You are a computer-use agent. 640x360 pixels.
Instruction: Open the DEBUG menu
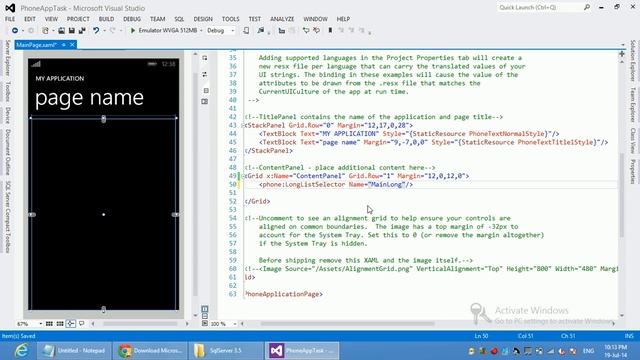pos(132,19)
